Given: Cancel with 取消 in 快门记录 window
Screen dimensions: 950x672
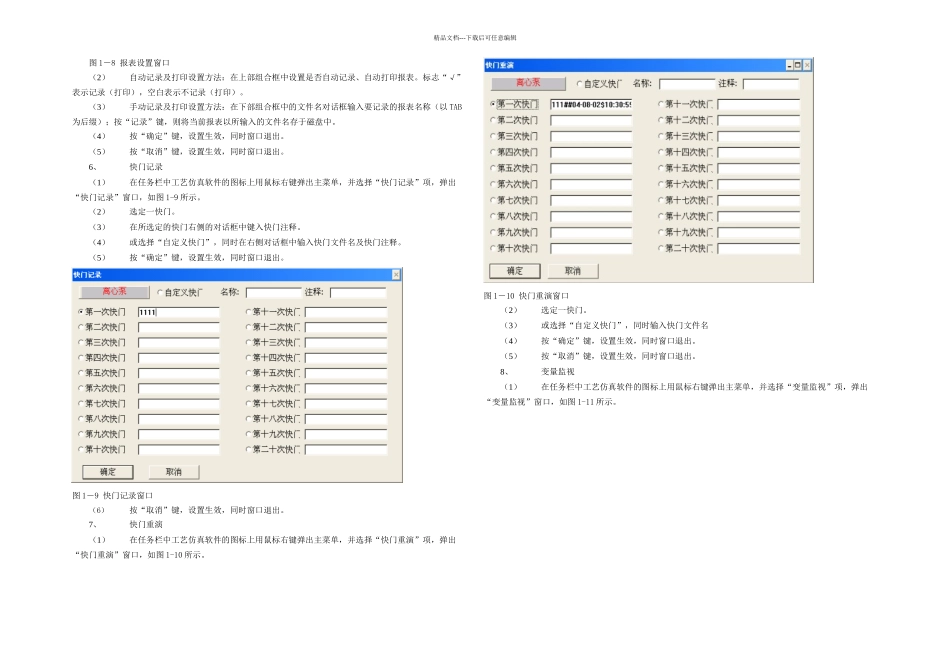Looking at the screenshot, I should tap(174, 472).
